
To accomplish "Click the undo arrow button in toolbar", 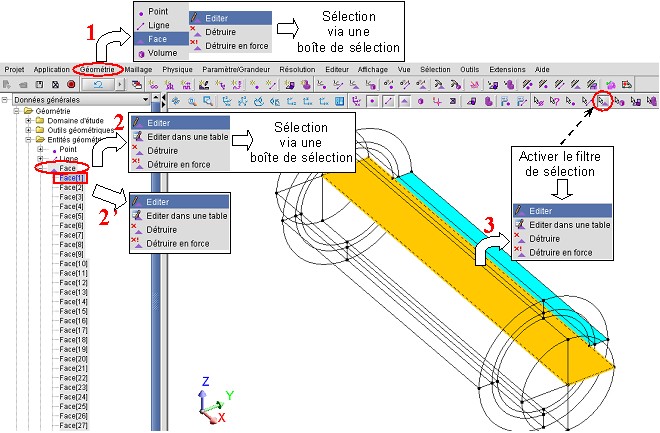I will [97, 85].
